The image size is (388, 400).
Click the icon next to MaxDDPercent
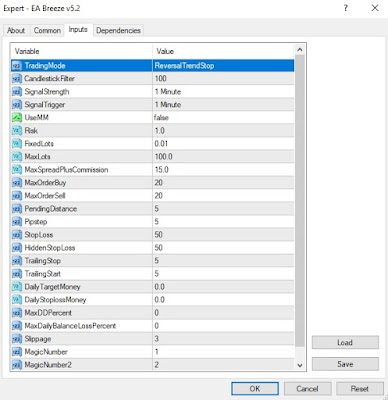(x=17, y=313)
